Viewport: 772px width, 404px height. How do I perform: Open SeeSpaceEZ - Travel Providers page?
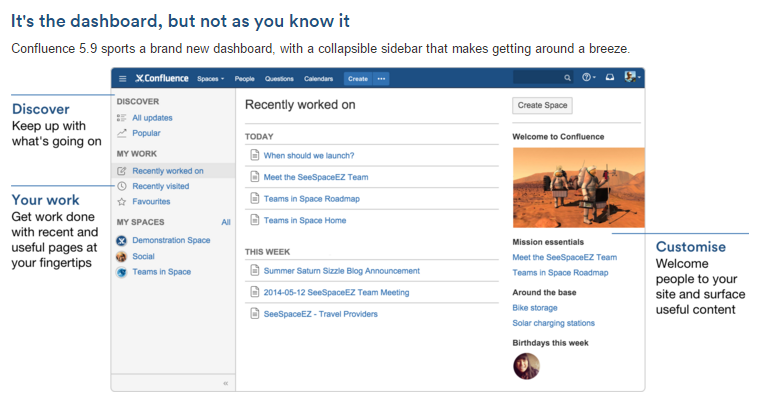pyautogui.click(x=321, y=314)
